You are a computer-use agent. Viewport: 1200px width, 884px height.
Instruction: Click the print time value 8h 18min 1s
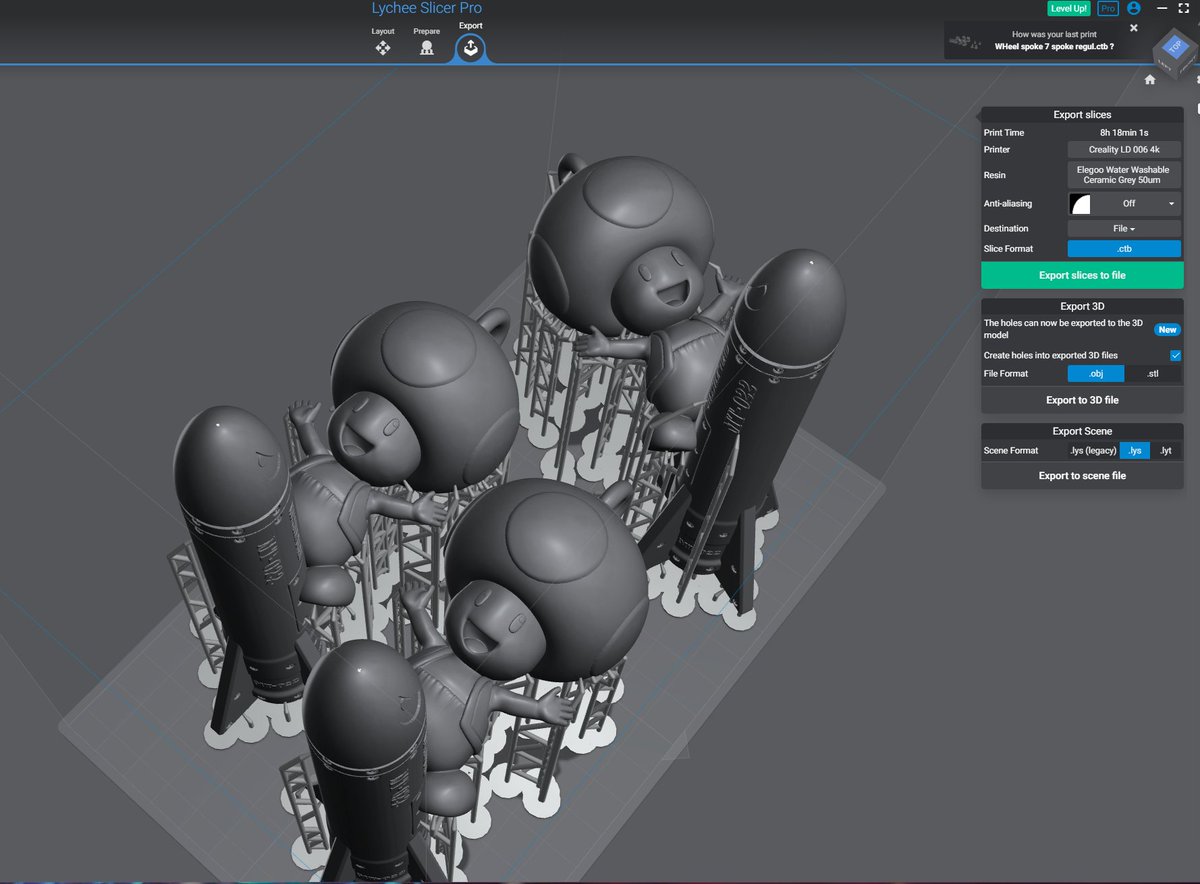pos(1124,132)
